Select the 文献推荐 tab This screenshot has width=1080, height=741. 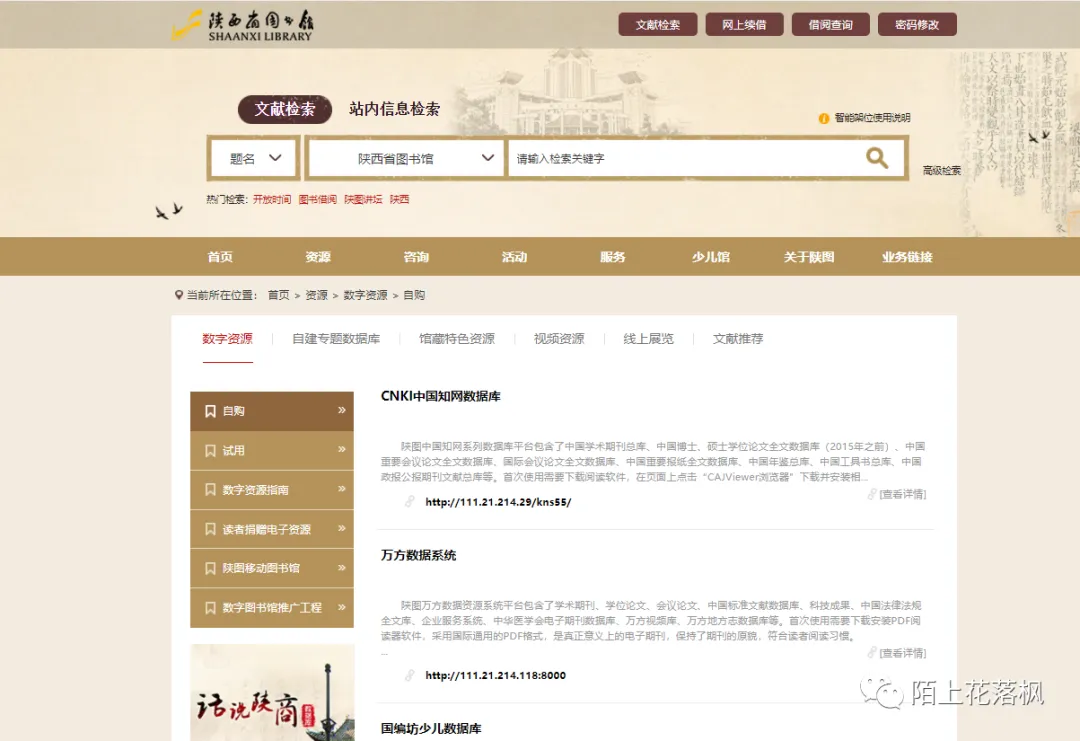pos(738,339)
